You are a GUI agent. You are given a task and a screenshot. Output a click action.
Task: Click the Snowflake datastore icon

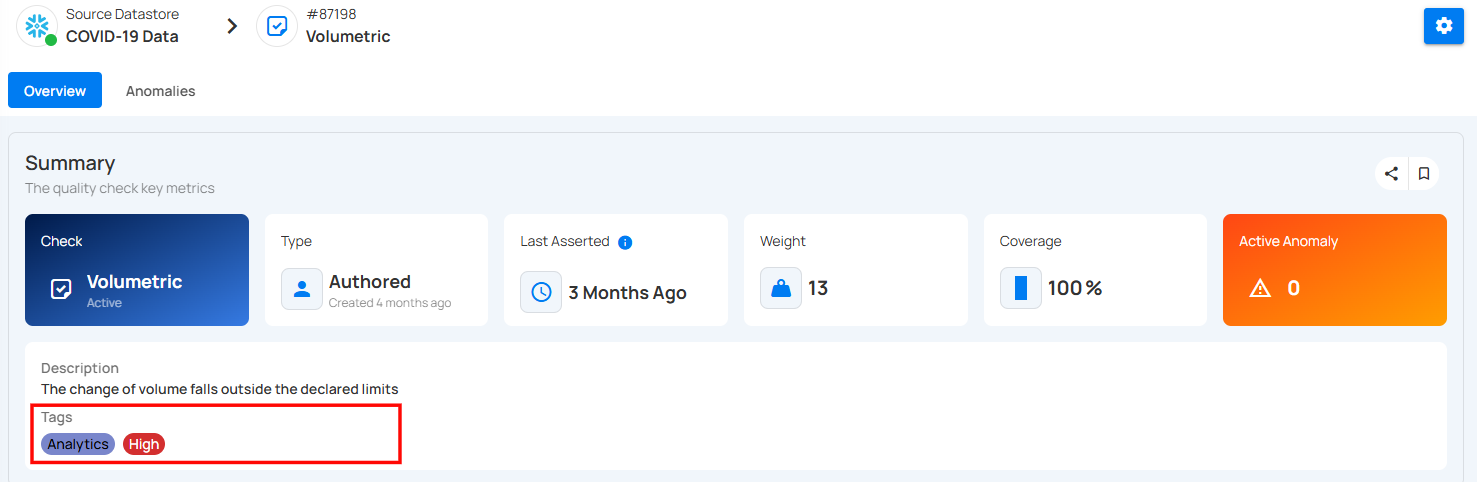(37, 26)
